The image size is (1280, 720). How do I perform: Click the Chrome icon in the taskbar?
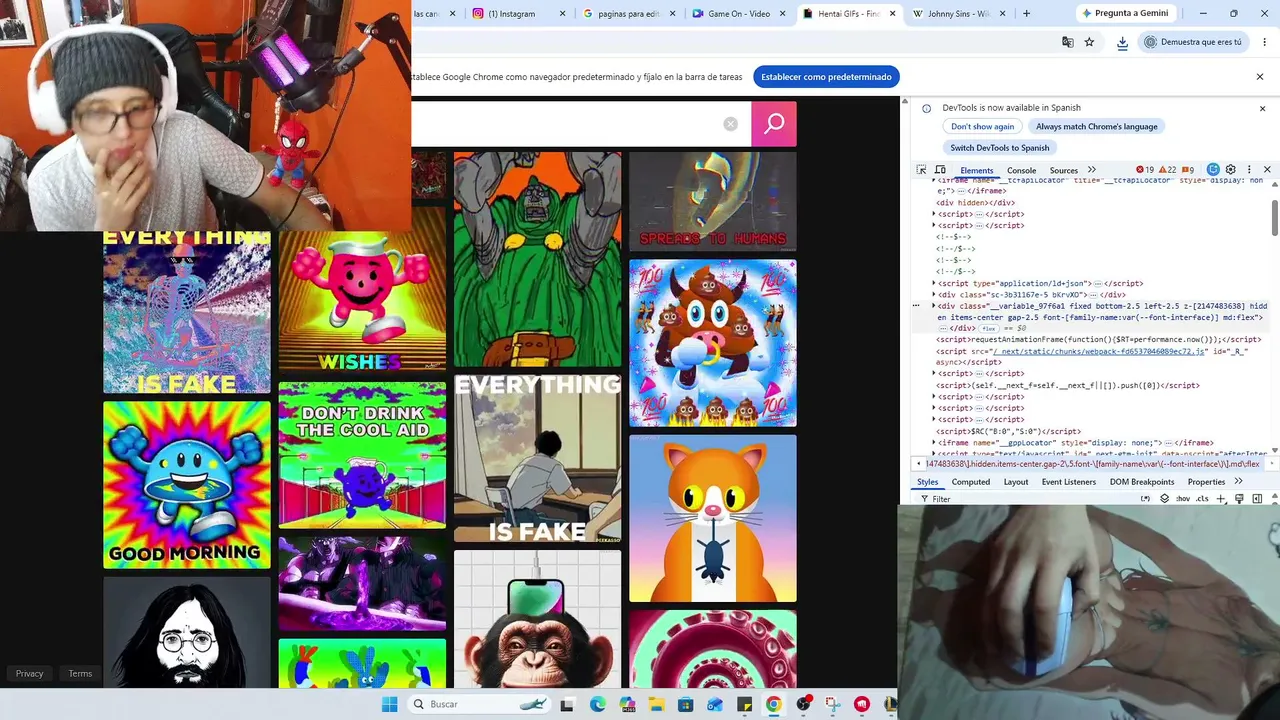(773, 704)
